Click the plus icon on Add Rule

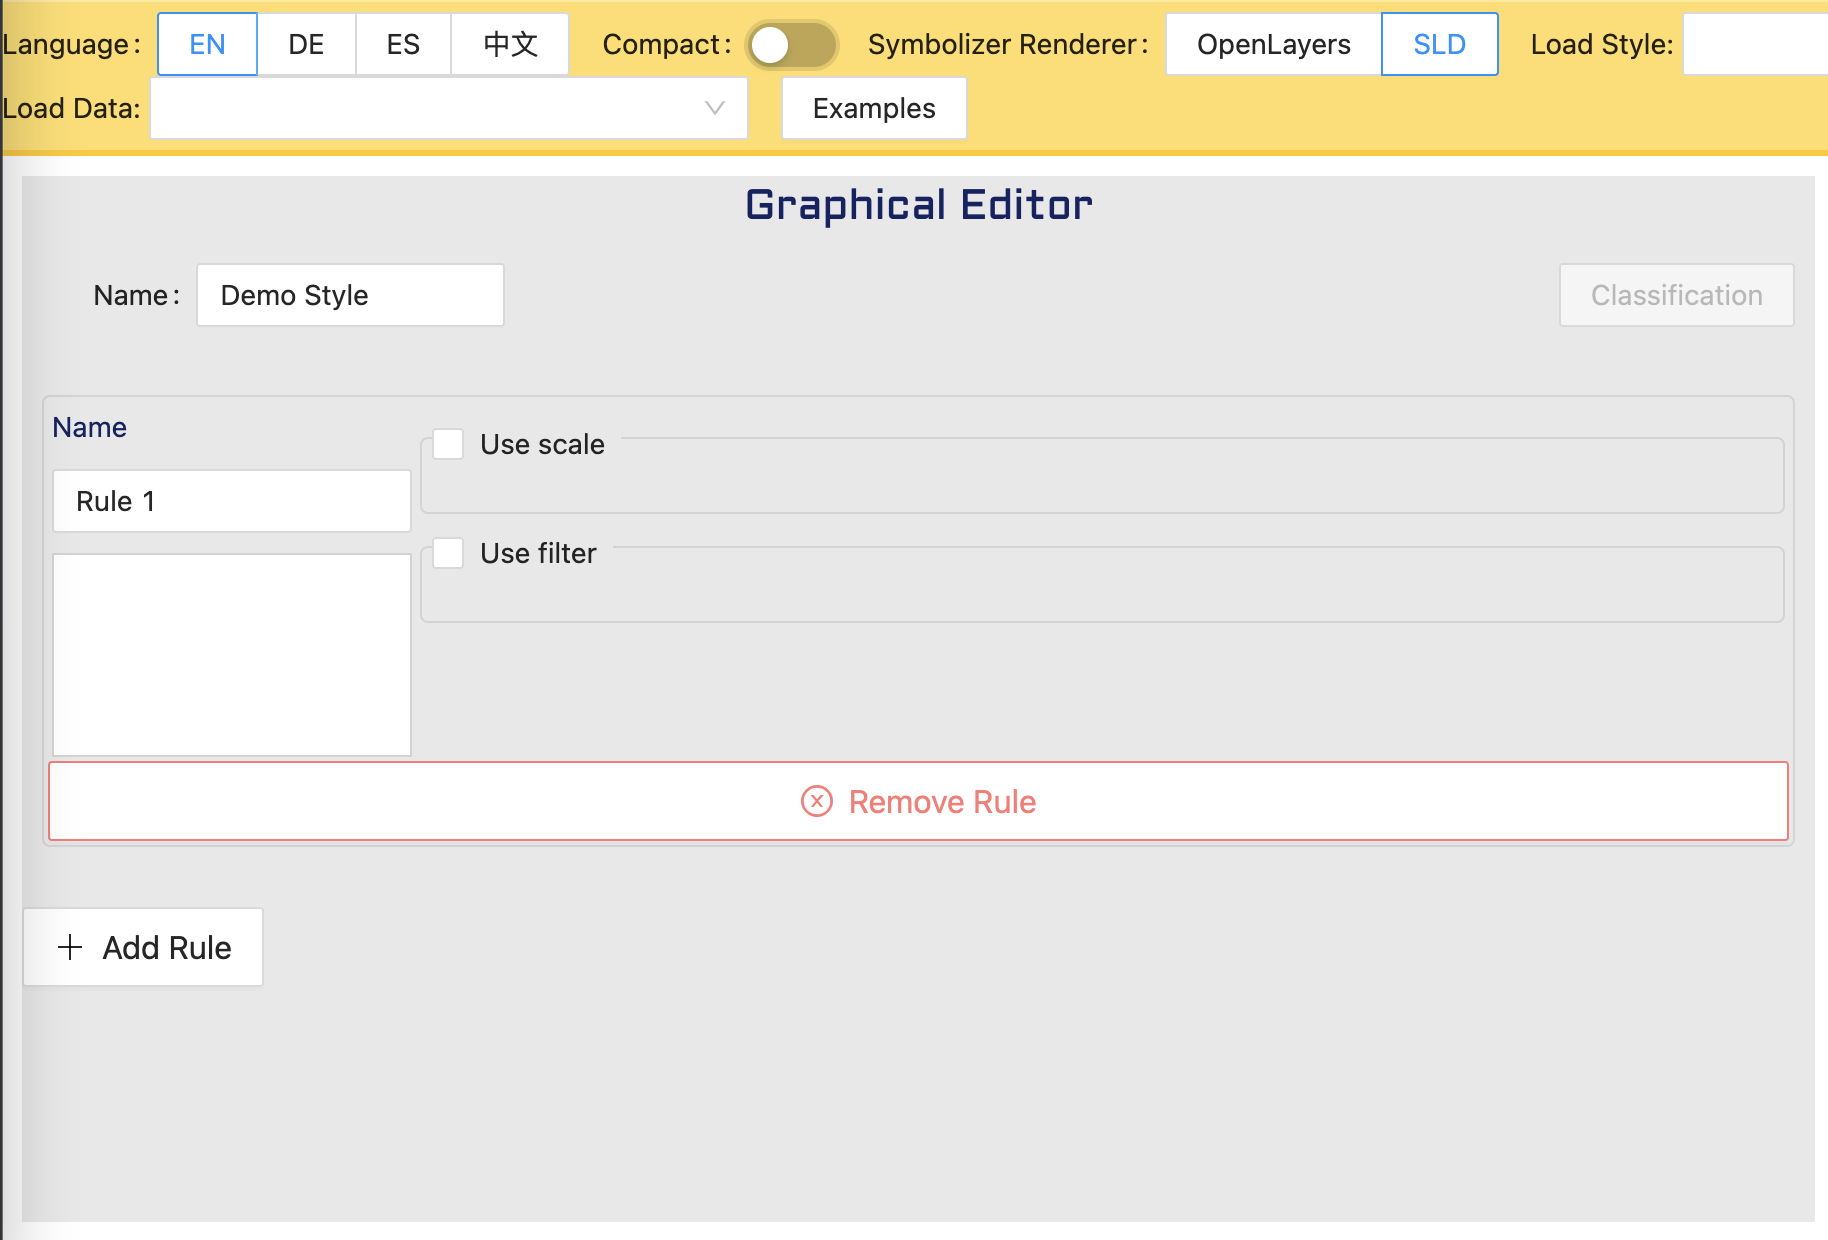click(x=70, y=947)
